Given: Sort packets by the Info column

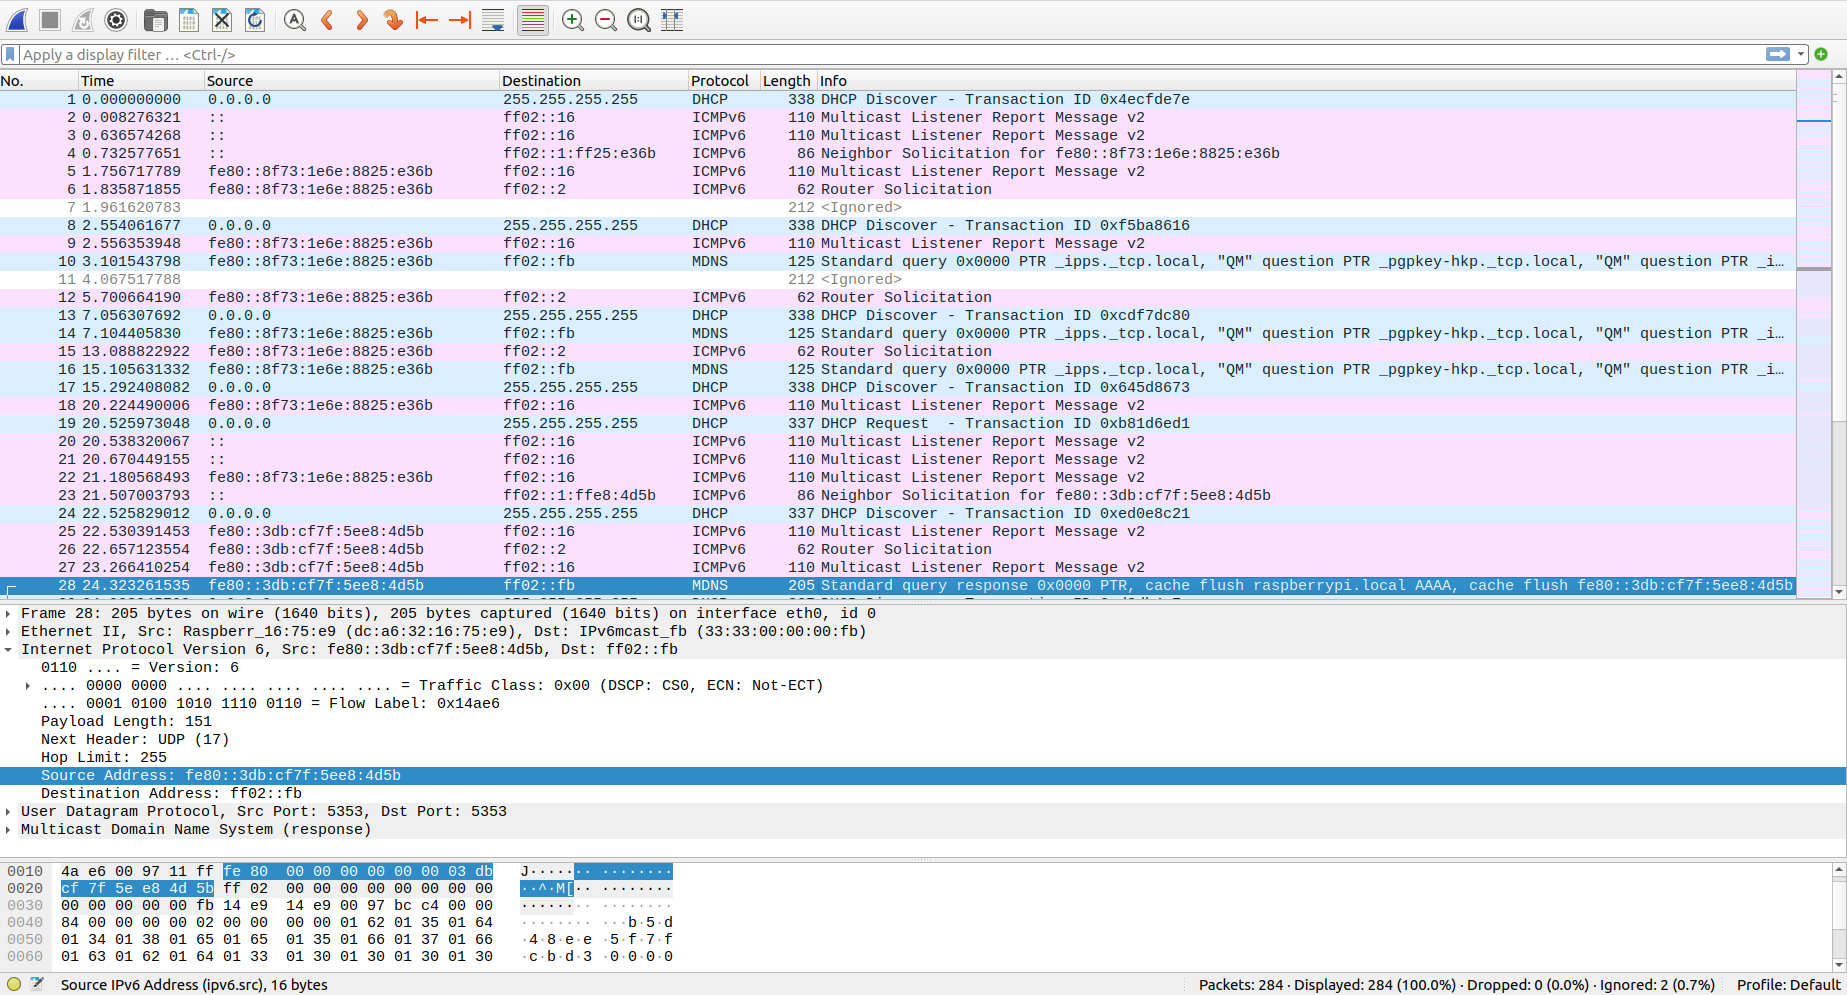Looking at the screenshot, I should 1306,81.
